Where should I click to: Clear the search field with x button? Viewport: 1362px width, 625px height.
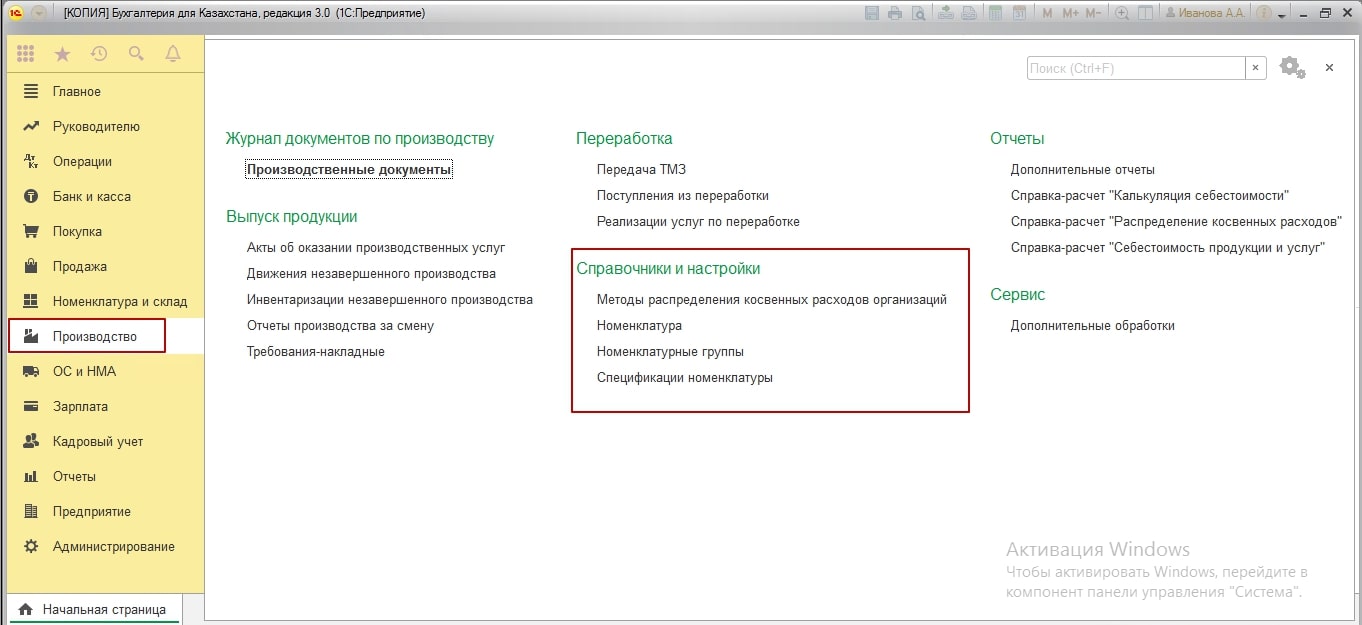coord(1255,68)
